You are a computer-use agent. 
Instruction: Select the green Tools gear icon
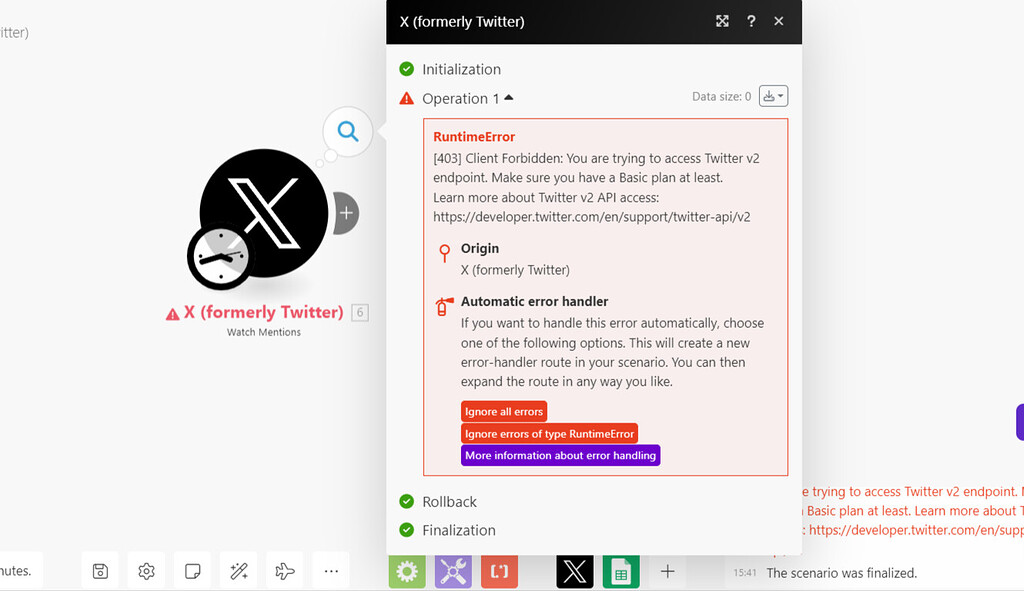(407, 571)
